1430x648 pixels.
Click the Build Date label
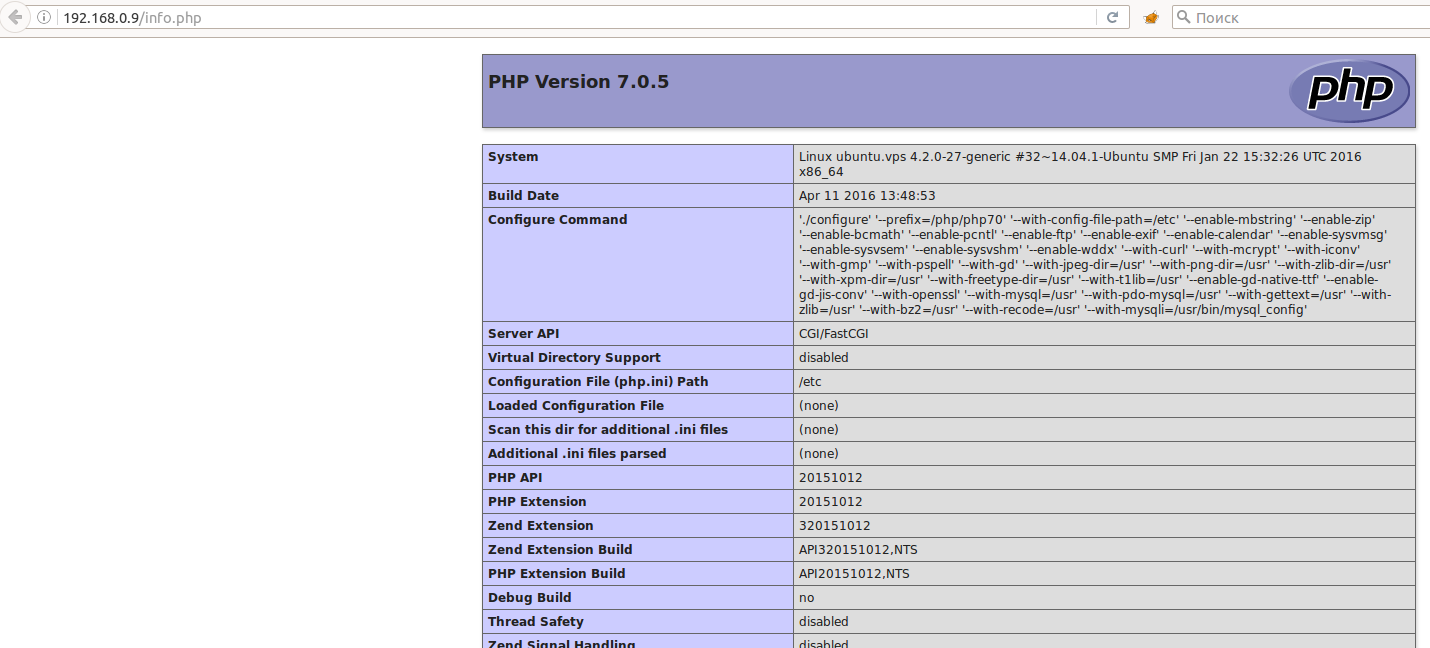[523, 196]
